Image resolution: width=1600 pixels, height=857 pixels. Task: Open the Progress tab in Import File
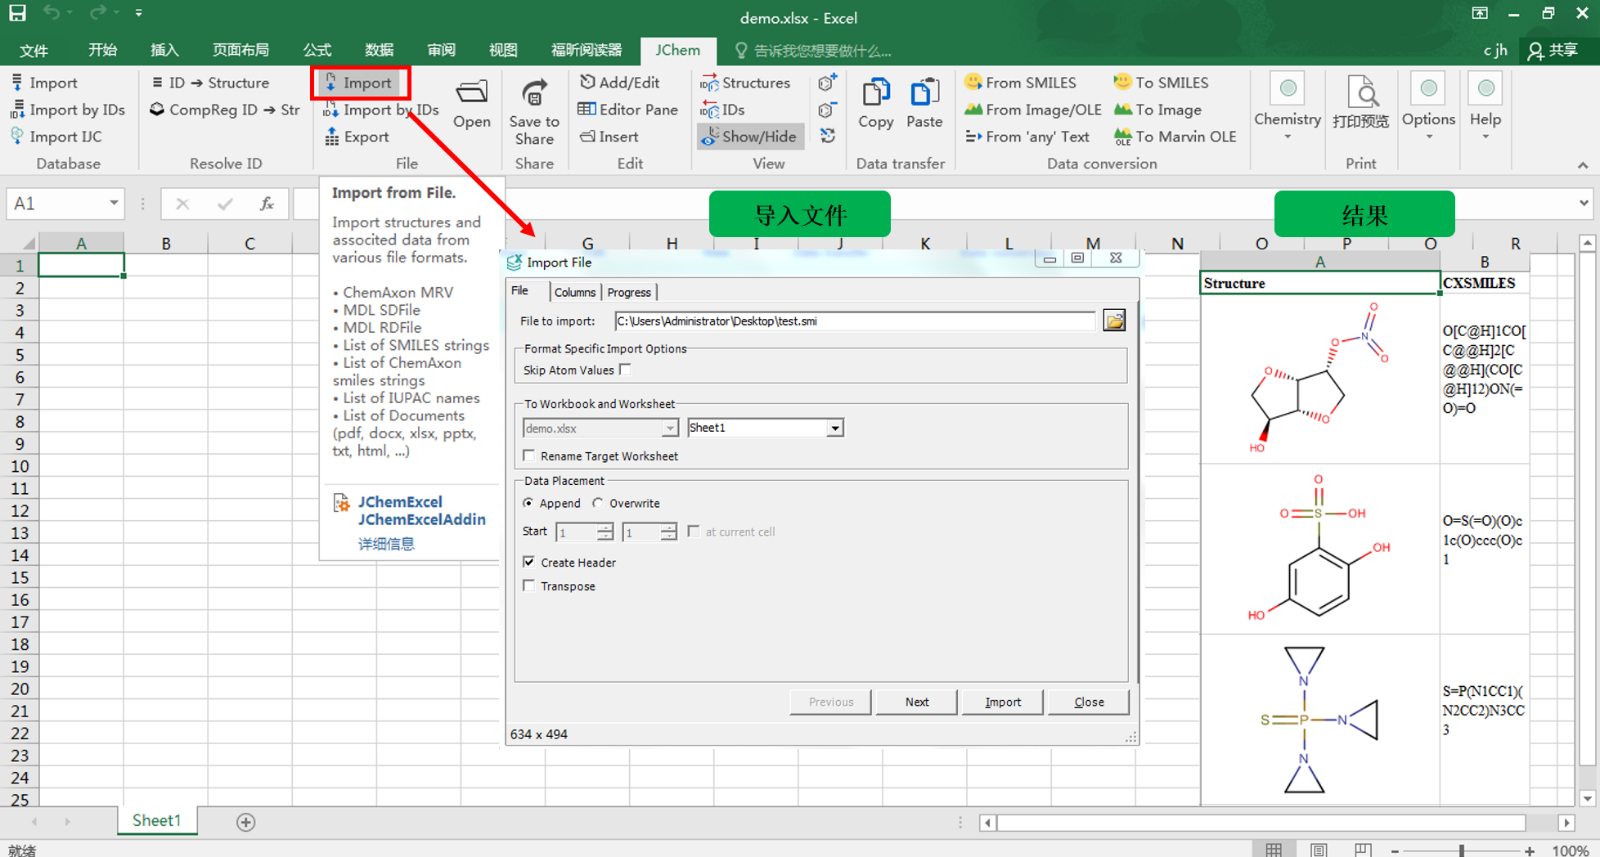point(629,292)
